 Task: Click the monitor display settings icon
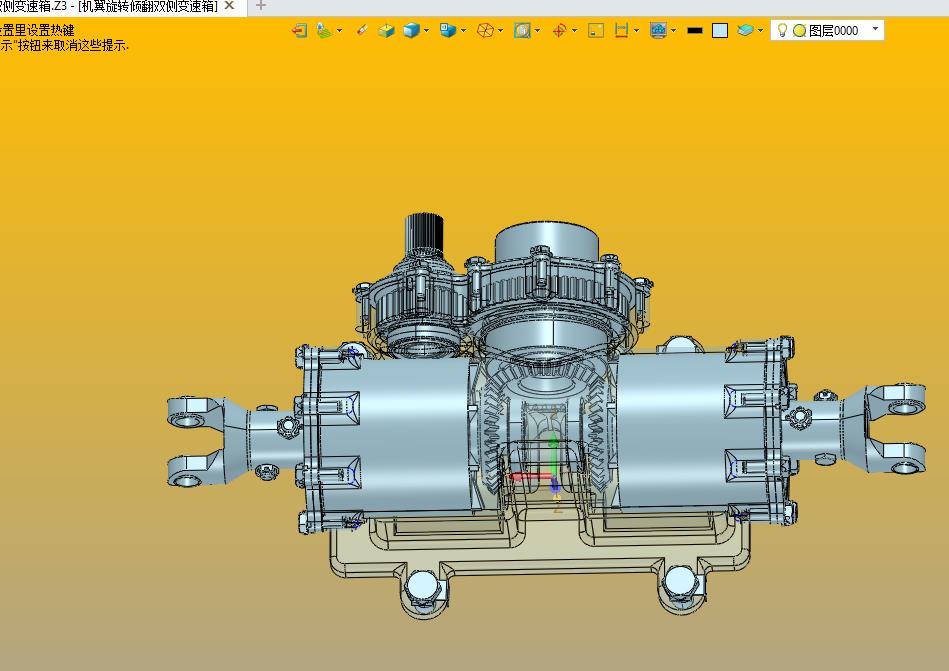tap(657, 31)
